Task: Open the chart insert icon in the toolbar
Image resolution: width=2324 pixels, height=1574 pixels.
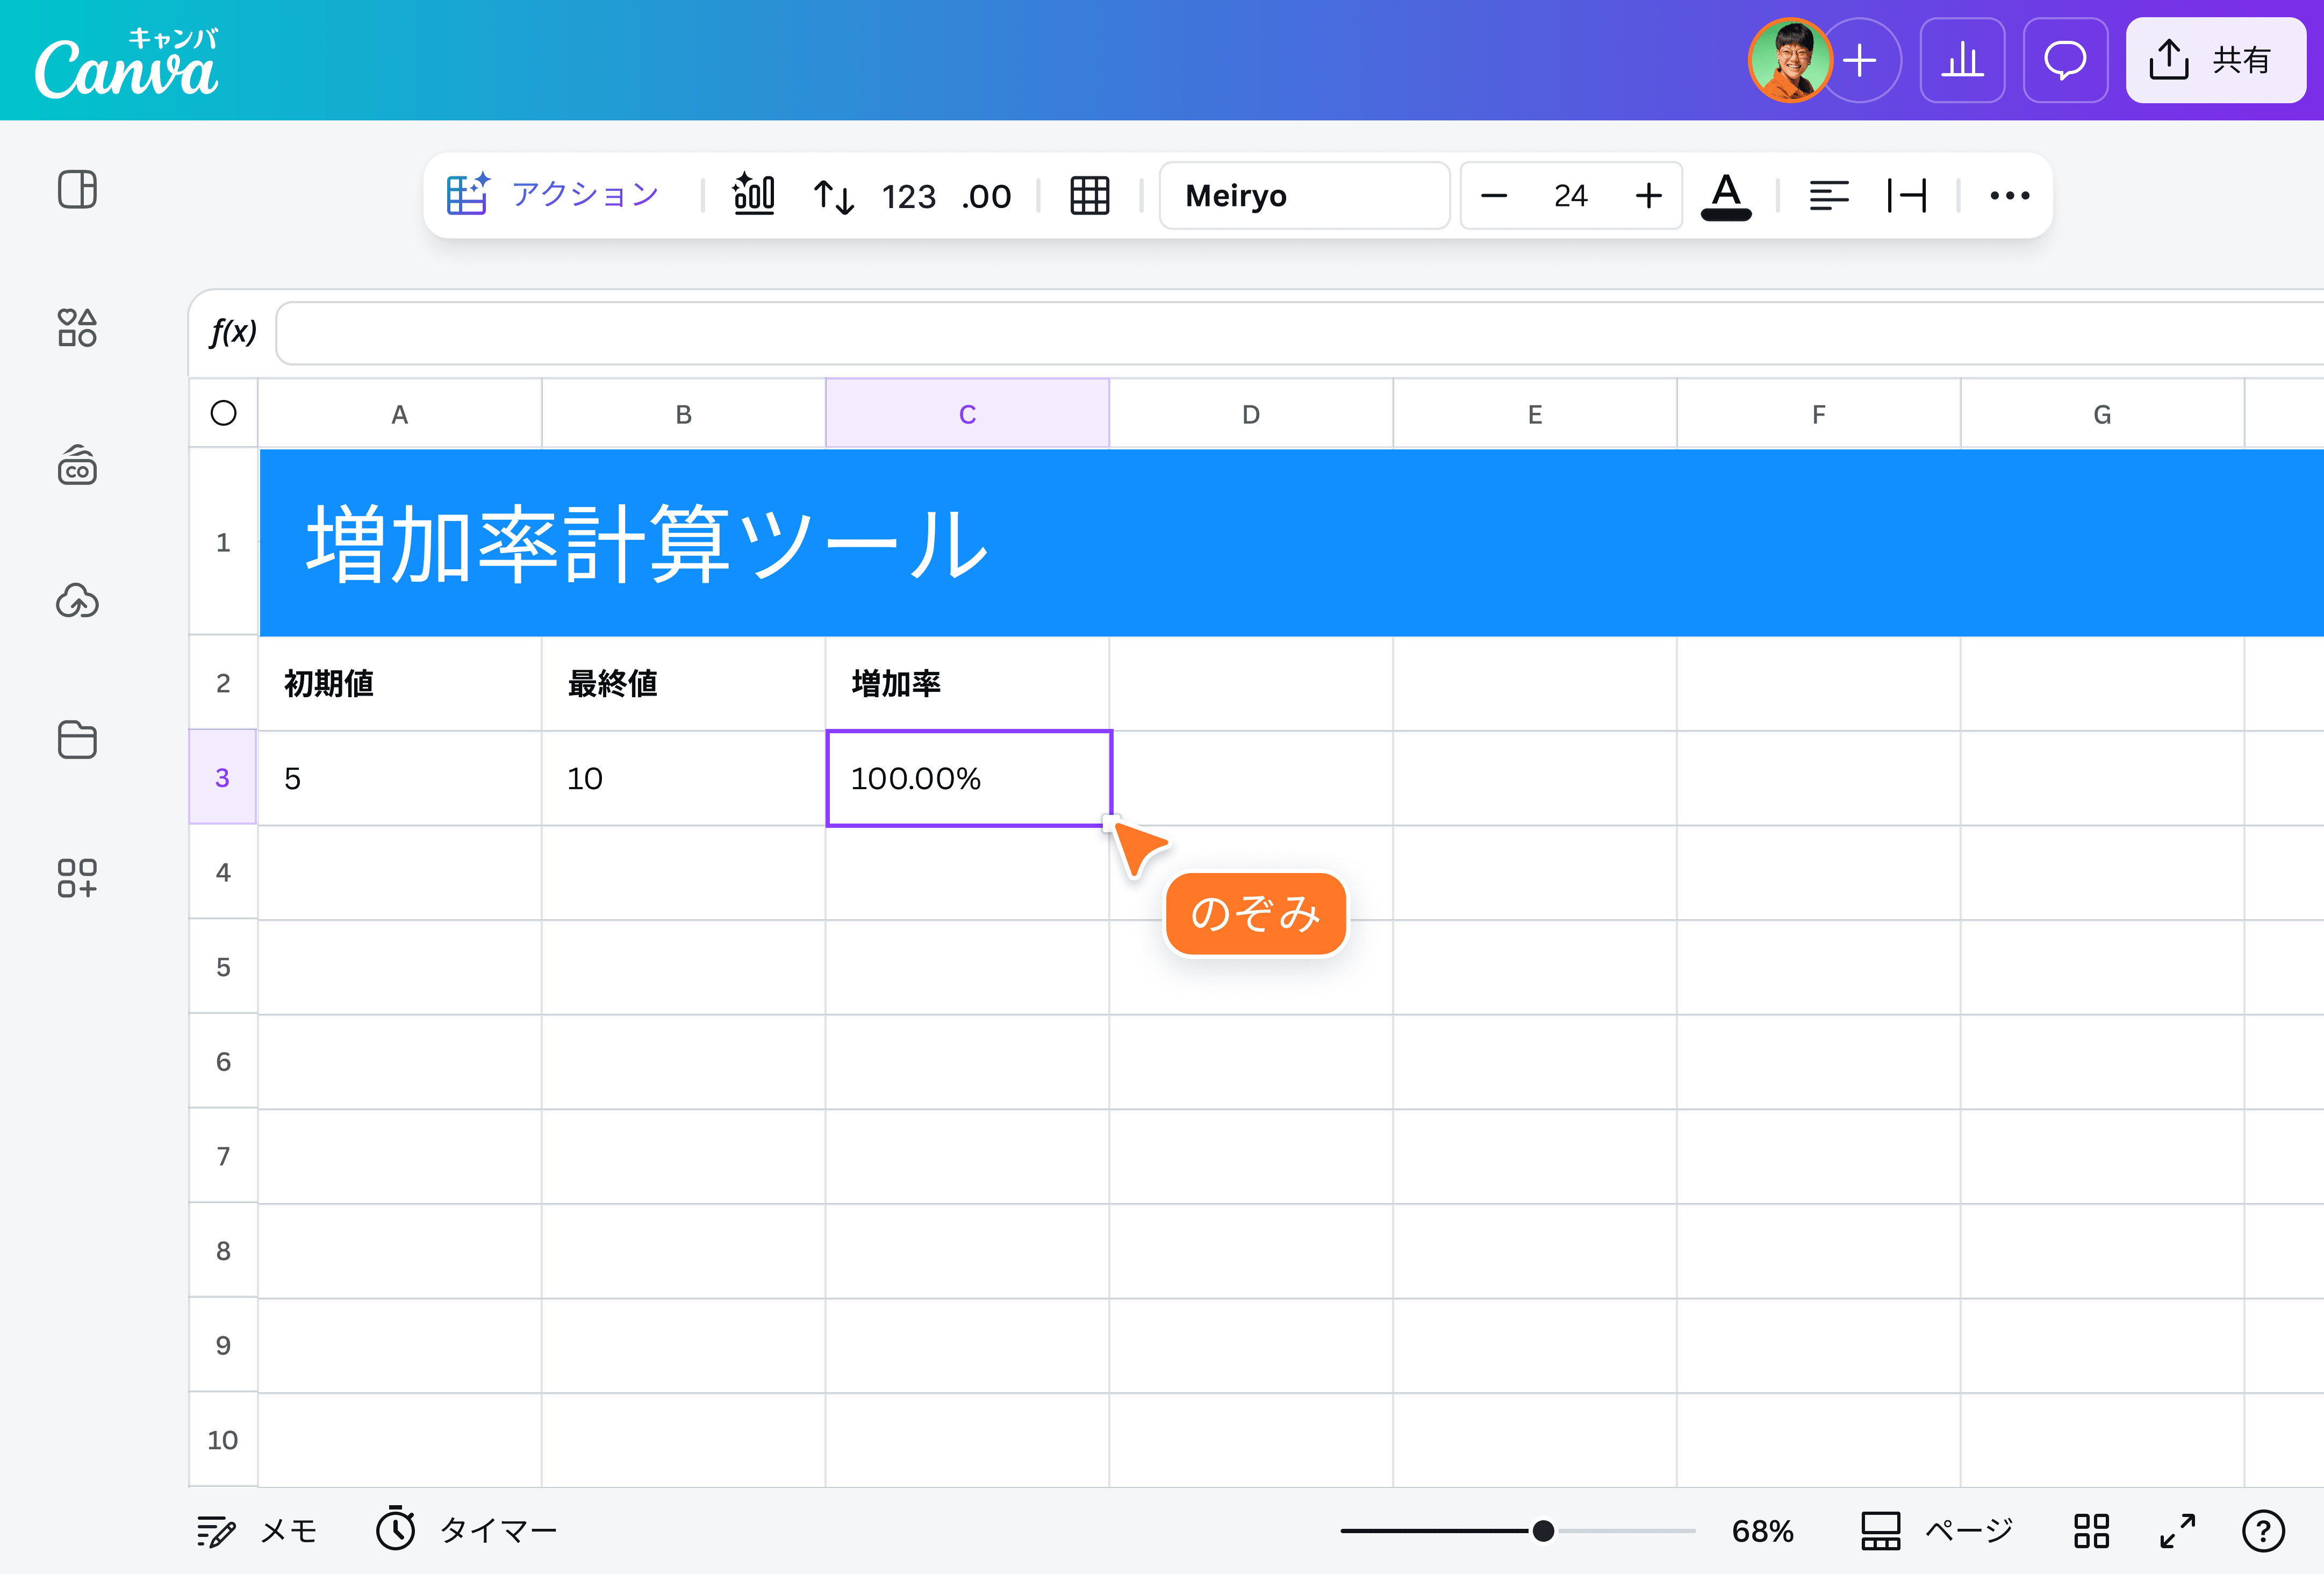Action: tap(755, 195)
